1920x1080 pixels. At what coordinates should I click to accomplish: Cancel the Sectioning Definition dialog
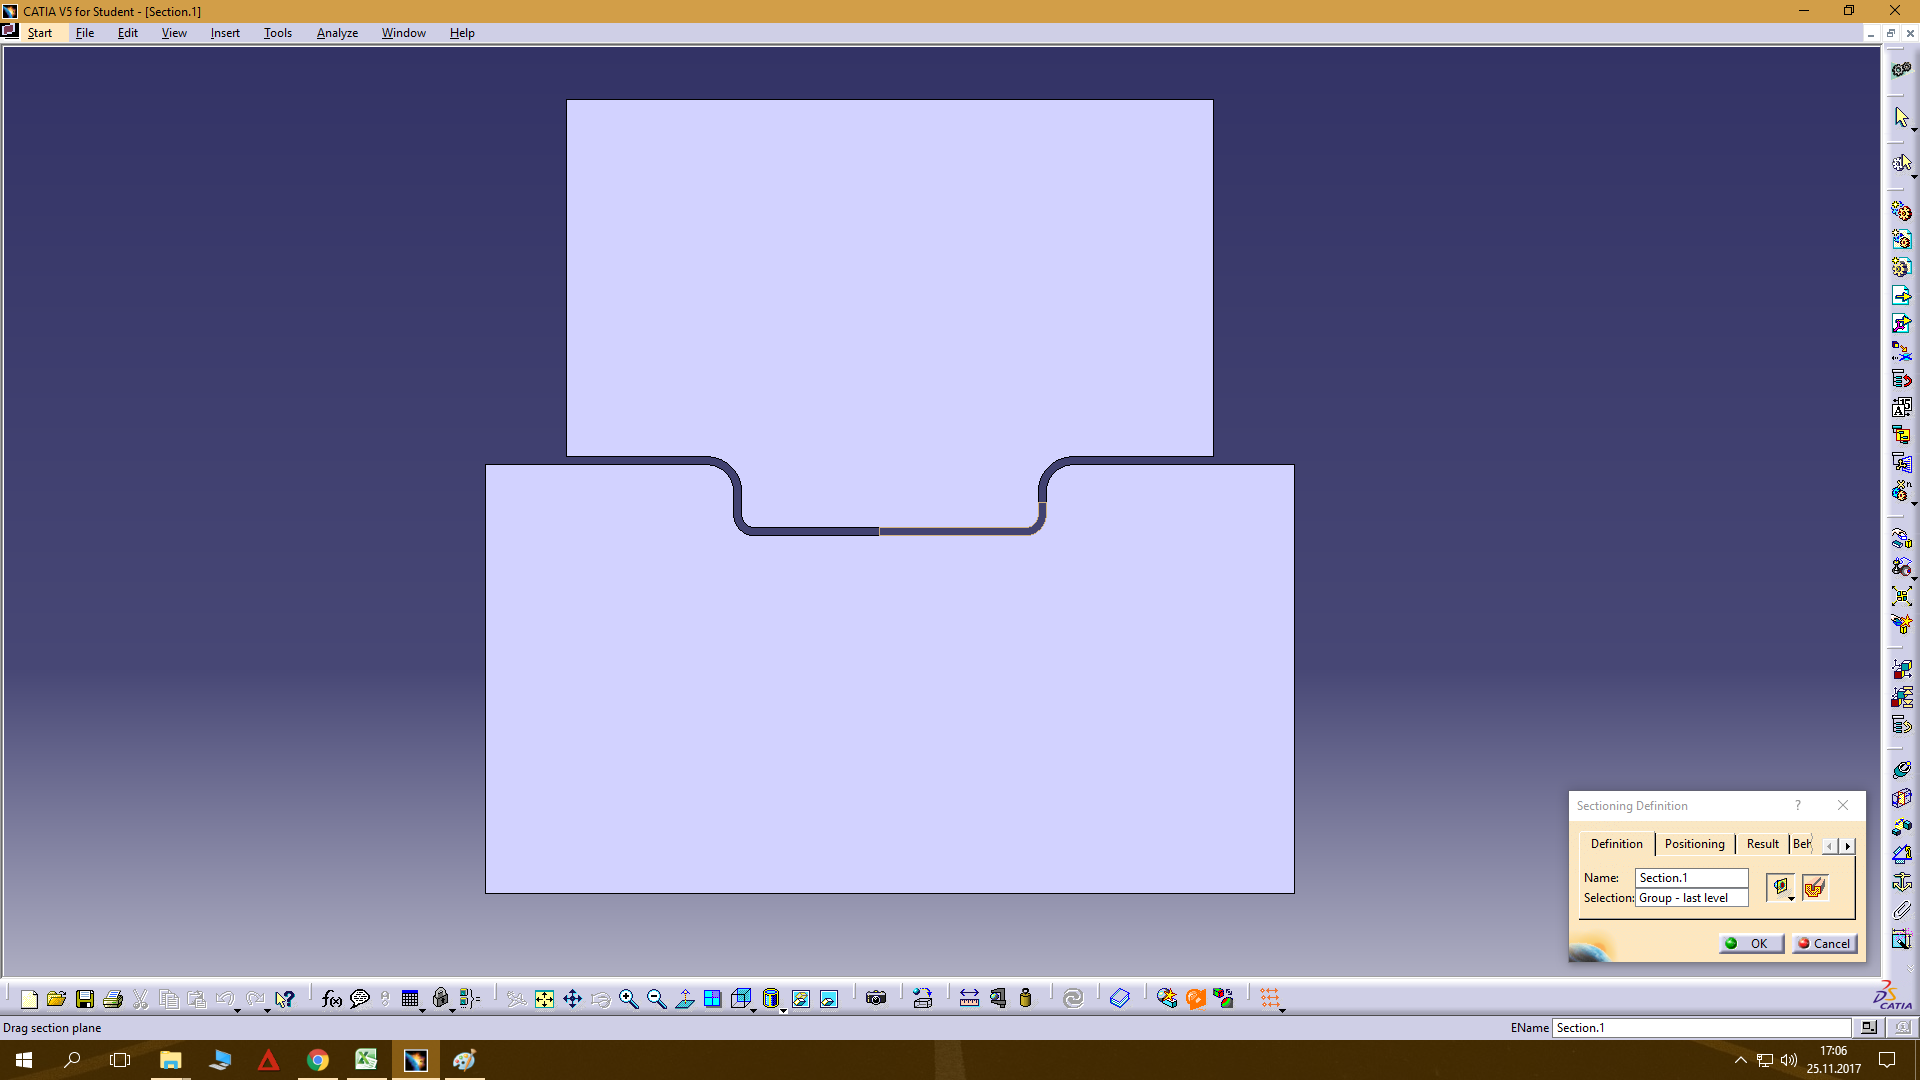point(1824,943)
